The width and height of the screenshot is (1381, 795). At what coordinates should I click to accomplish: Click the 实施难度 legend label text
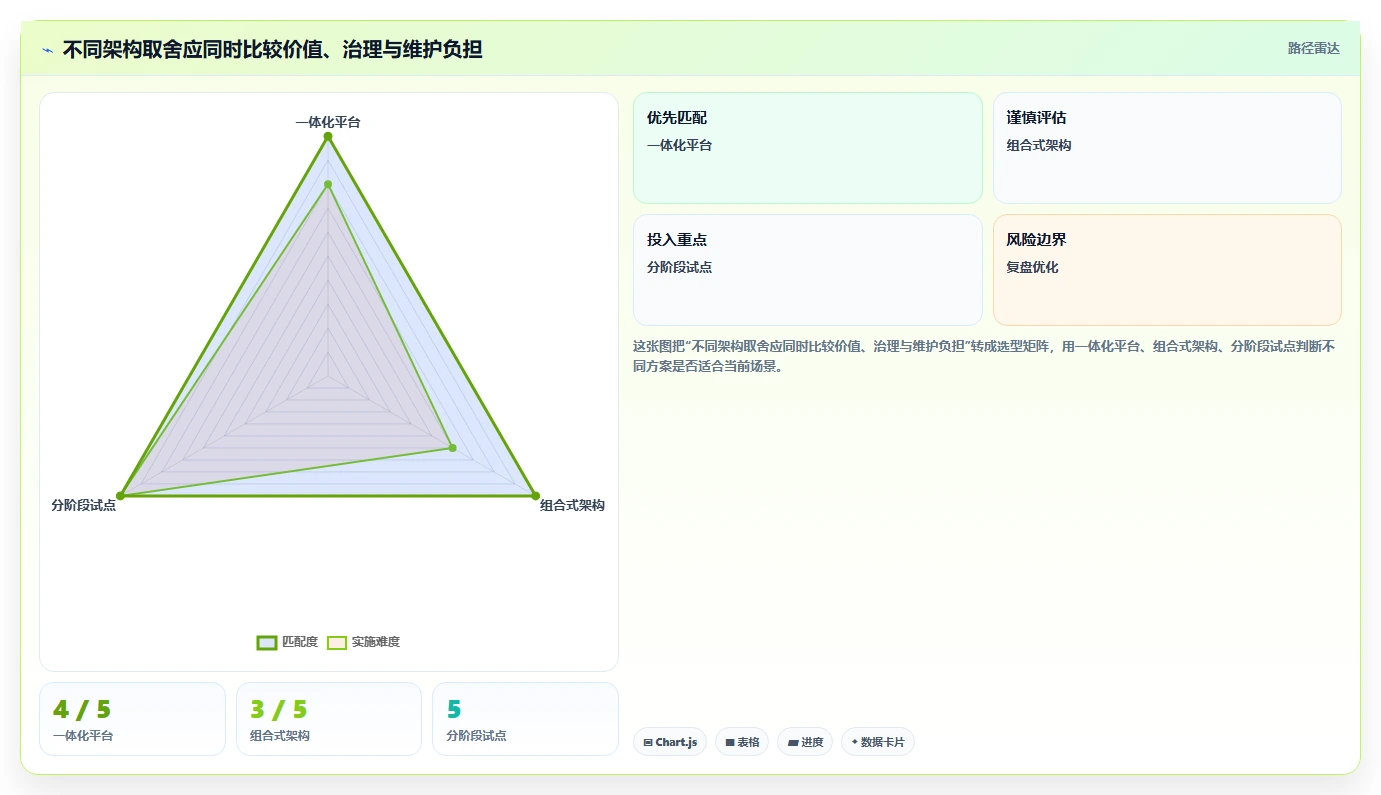376,642
